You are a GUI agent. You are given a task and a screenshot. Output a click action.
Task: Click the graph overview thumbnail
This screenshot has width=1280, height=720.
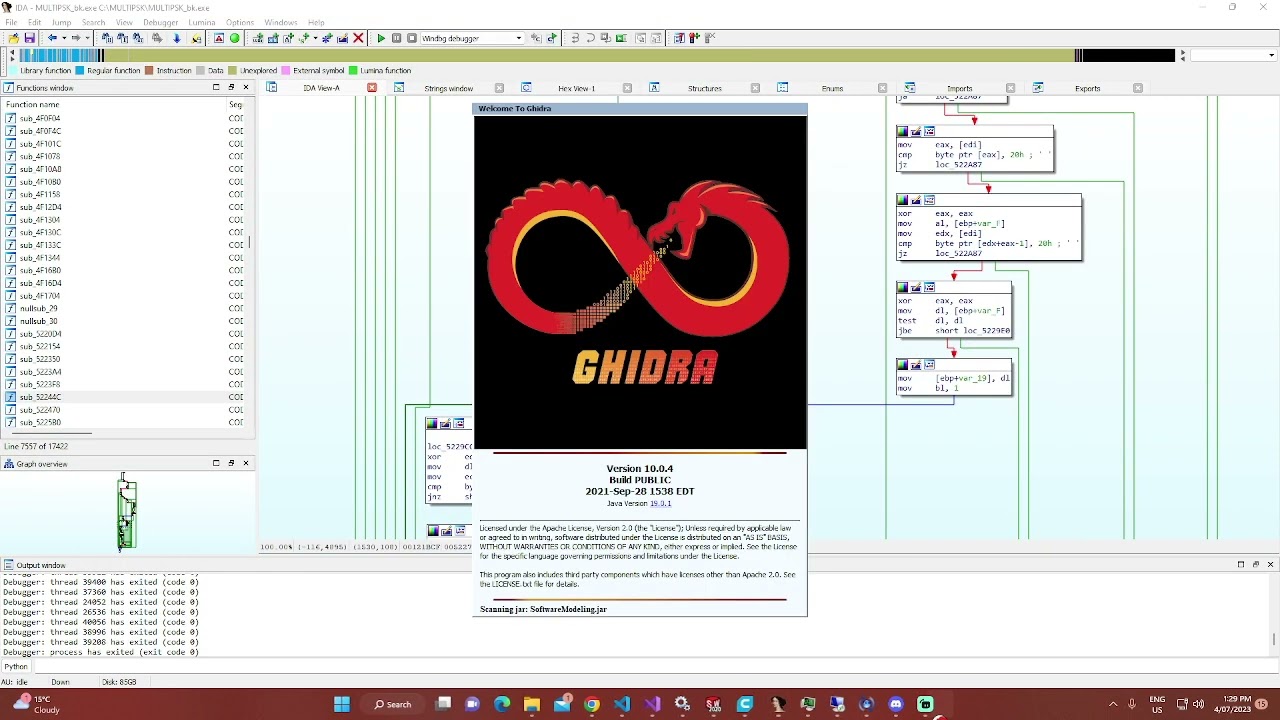[126, 512]
